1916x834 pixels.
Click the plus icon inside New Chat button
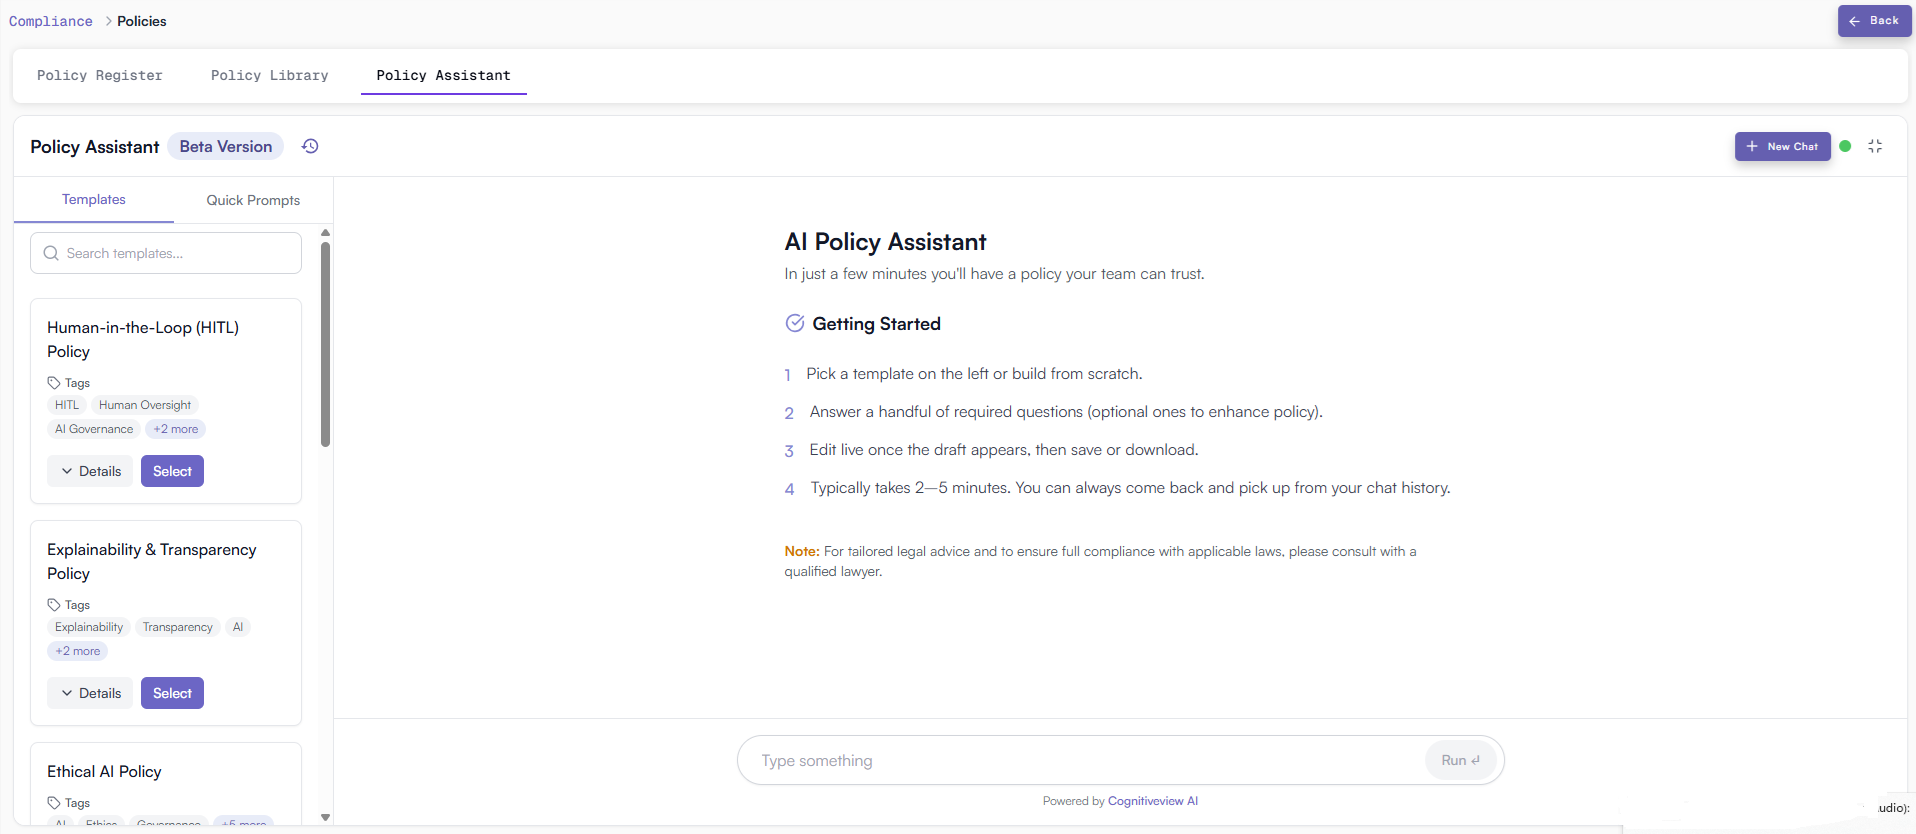tap(1752, 146)
